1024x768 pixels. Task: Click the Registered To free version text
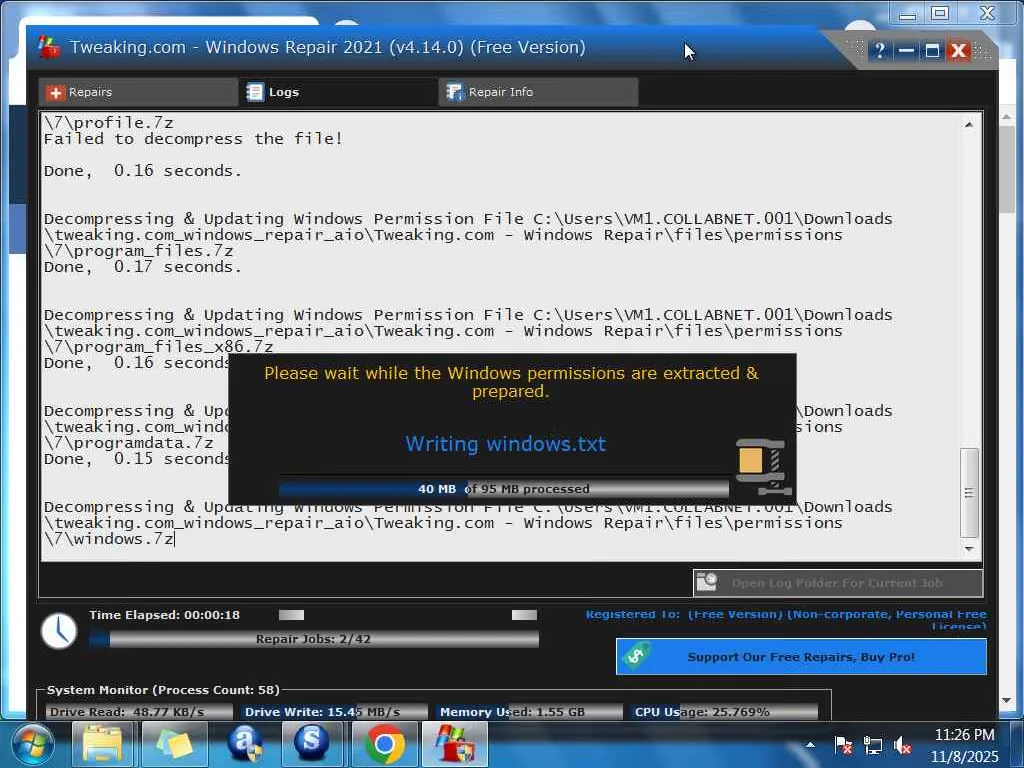click(786, 620)
